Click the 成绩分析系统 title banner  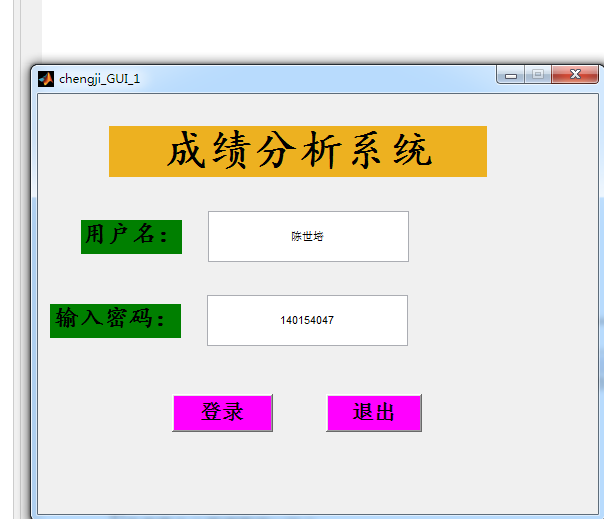[x=298, y=151]
